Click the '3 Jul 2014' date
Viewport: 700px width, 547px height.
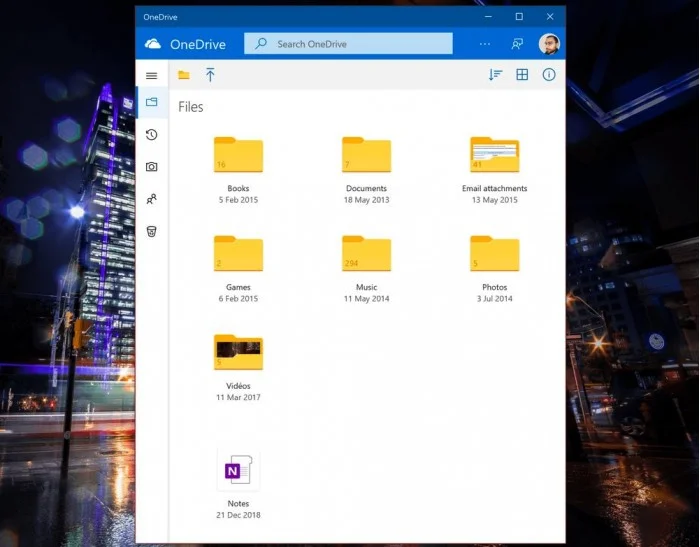click(495, 298)
